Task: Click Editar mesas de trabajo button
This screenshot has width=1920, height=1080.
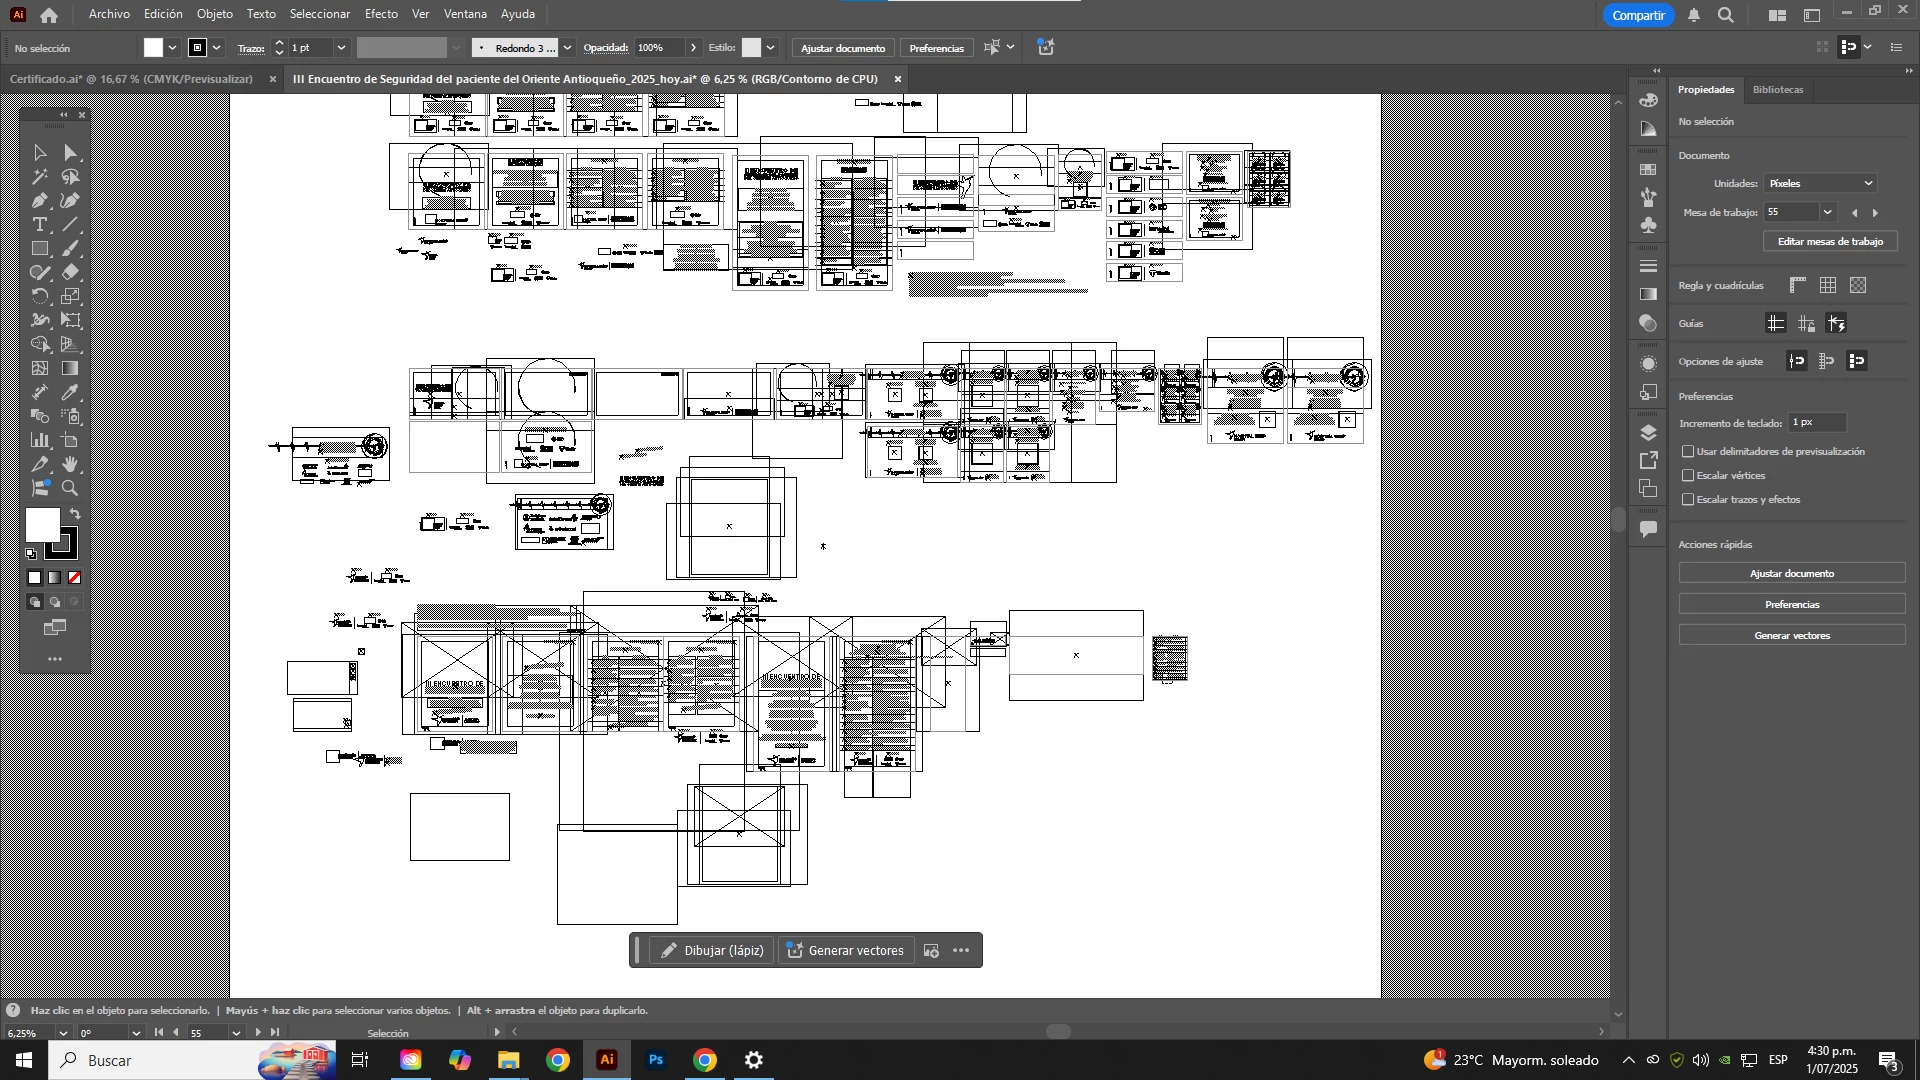Action: [x=1830, y=242]
